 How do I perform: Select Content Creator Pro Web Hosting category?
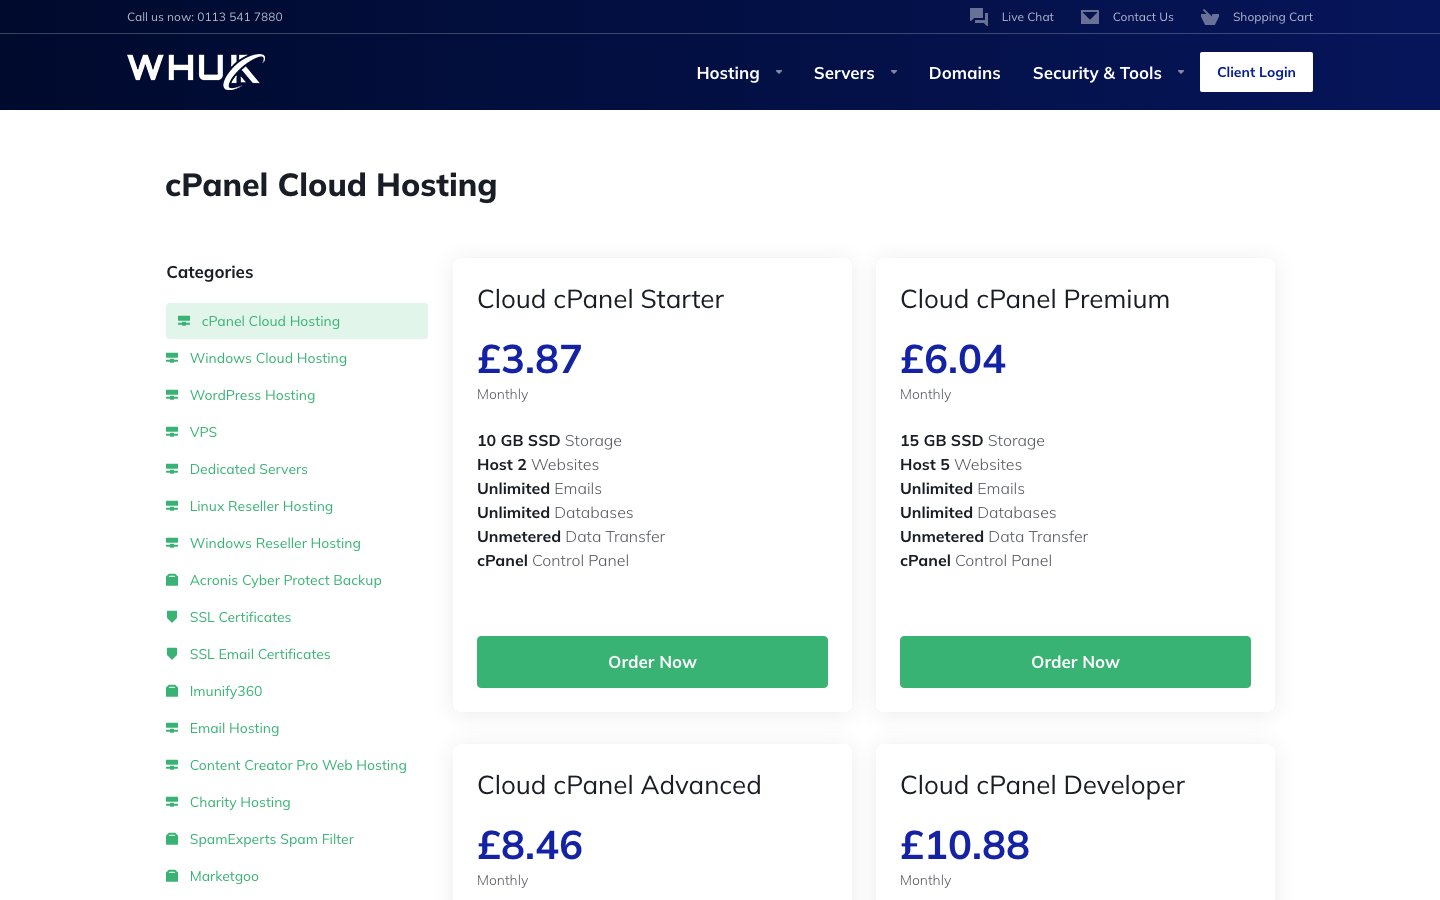[x=298, y=765]
